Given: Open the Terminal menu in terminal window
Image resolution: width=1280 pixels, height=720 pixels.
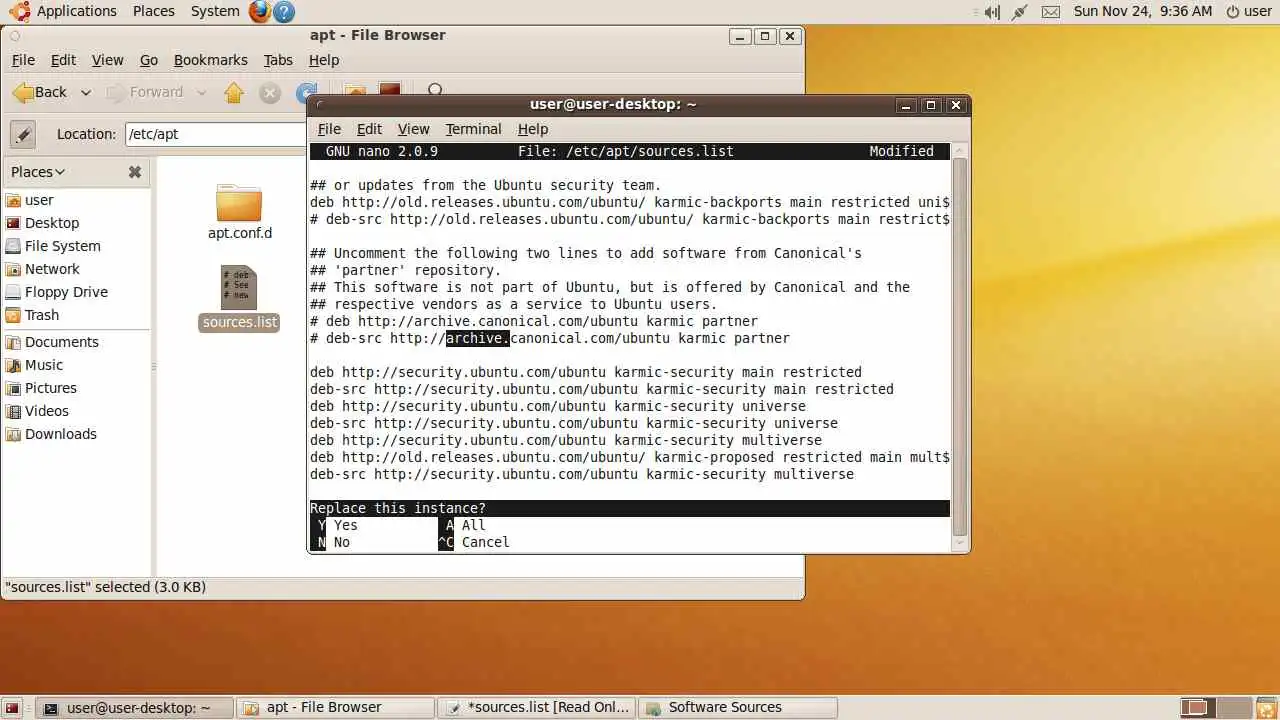Looking at the screenshot, I should pos(474,129).
